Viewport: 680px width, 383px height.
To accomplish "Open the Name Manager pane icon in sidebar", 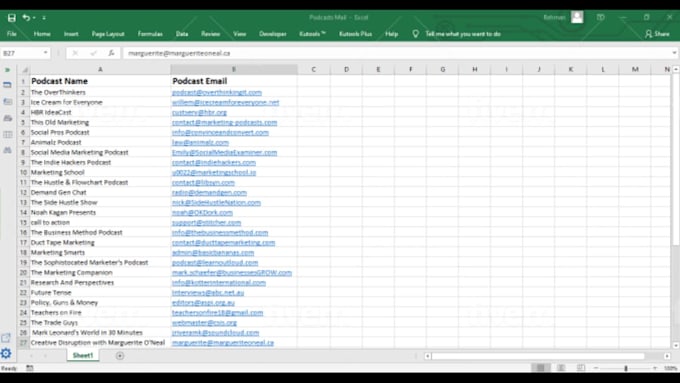I will [7, 118].
